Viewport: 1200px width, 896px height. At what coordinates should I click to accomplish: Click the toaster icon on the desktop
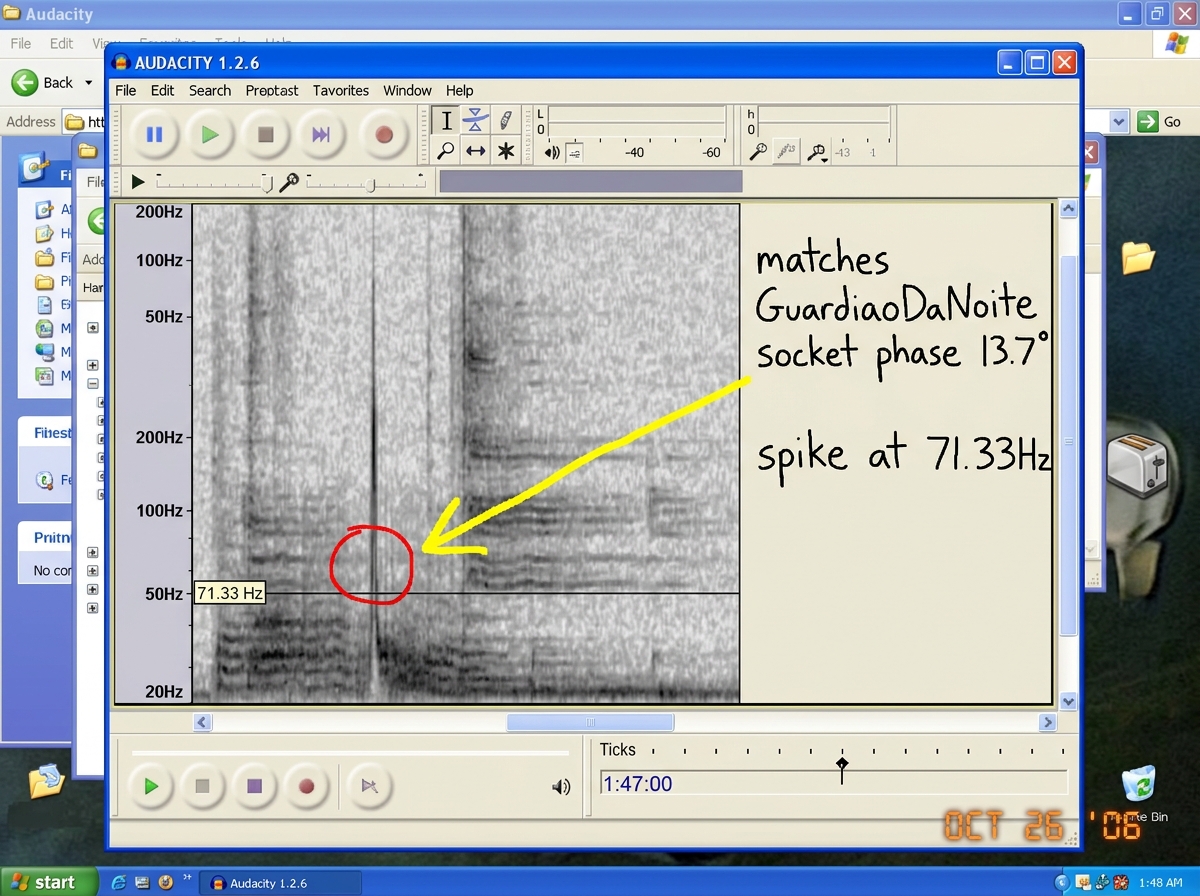[1139, 466]
